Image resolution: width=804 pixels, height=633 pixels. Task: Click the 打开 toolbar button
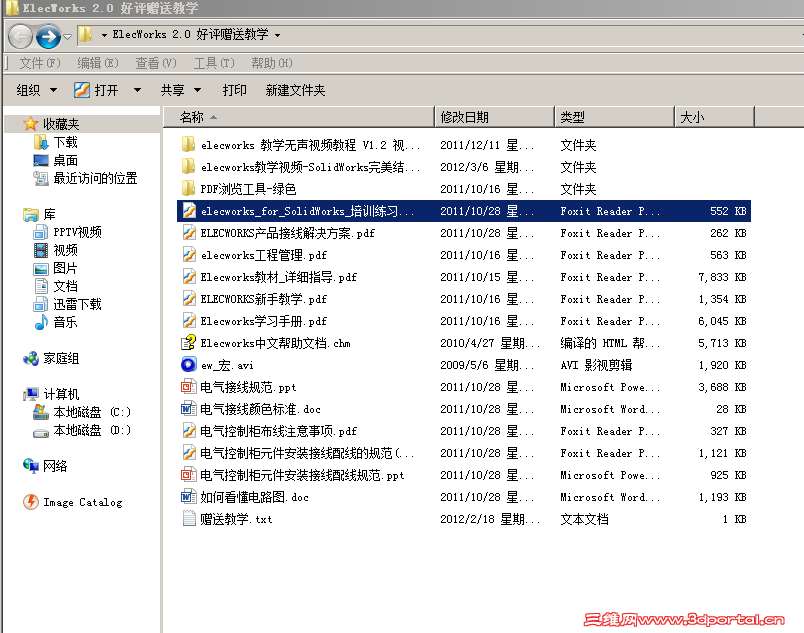(96, 90)
